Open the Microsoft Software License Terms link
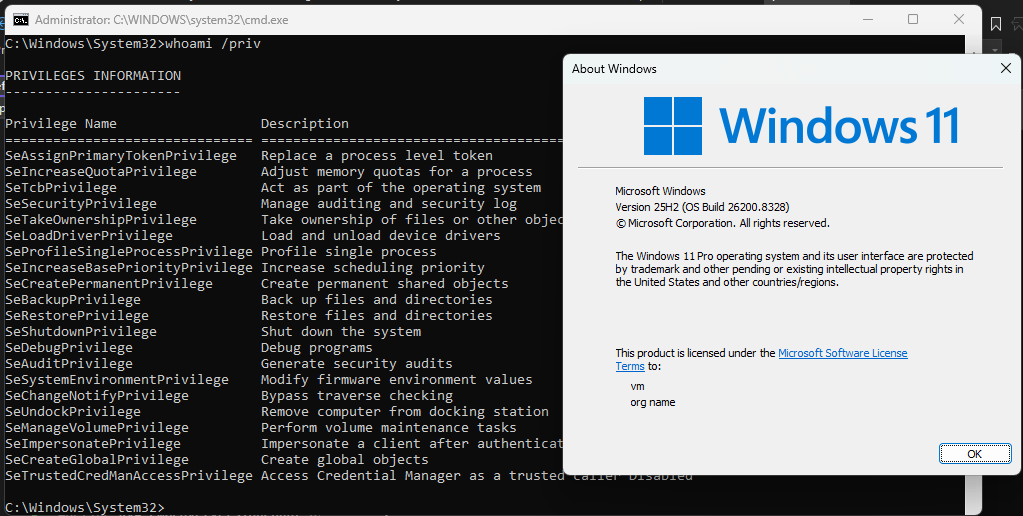This screenshot has width=1023, height=516. (842, 353)
